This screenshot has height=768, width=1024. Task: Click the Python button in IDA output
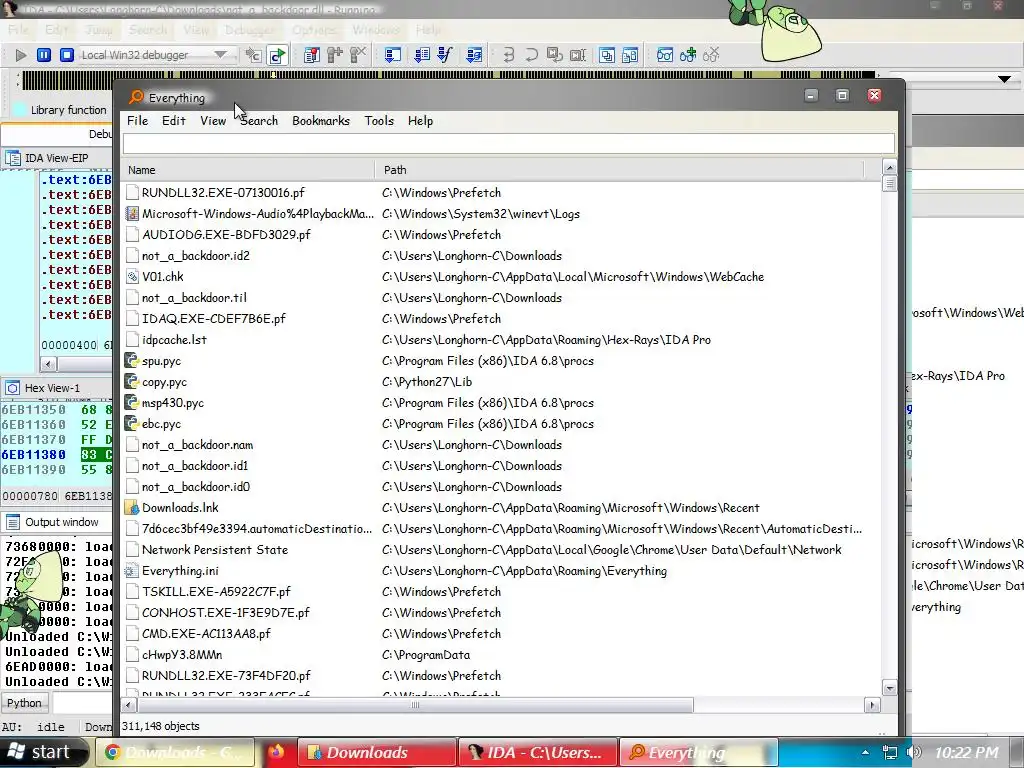[25, 703]
